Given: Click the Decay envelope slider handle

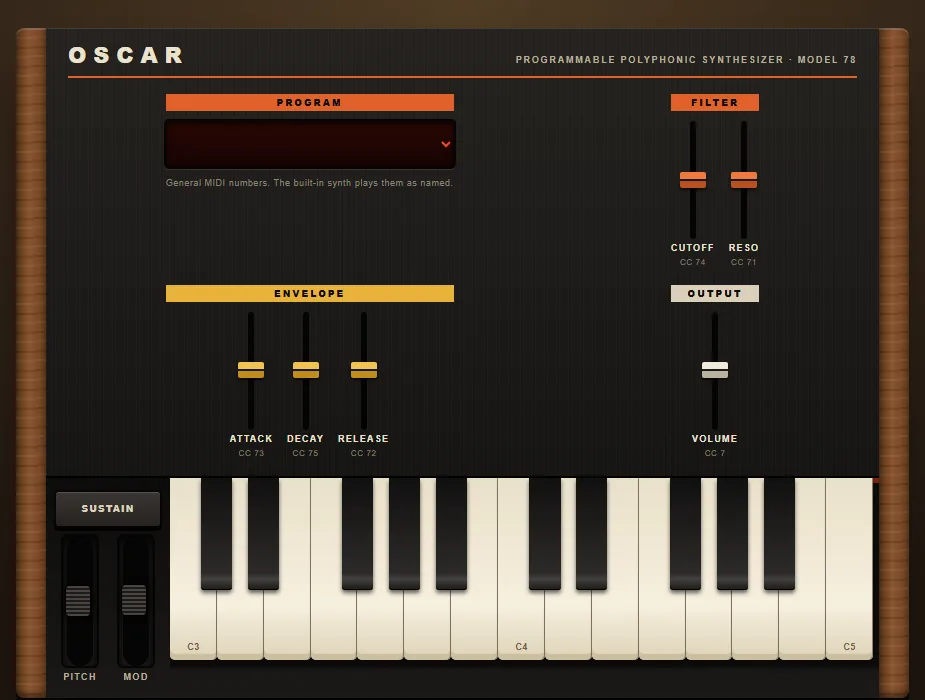Looking at the screenshot, I should pos(306,370).
